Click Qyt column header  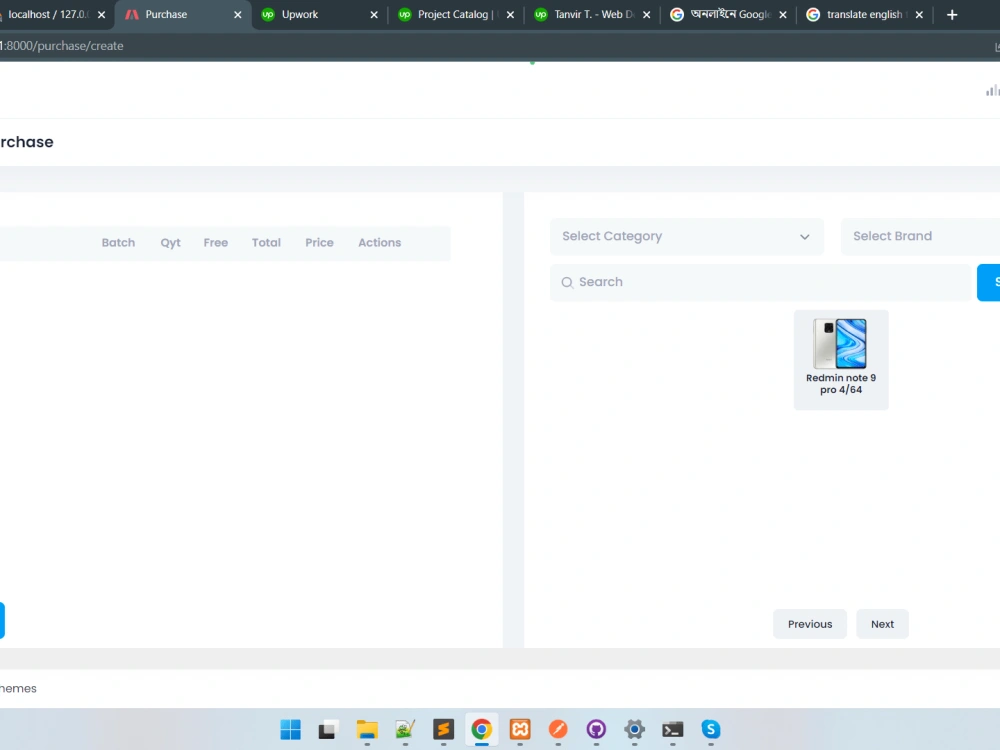[170, 242]
